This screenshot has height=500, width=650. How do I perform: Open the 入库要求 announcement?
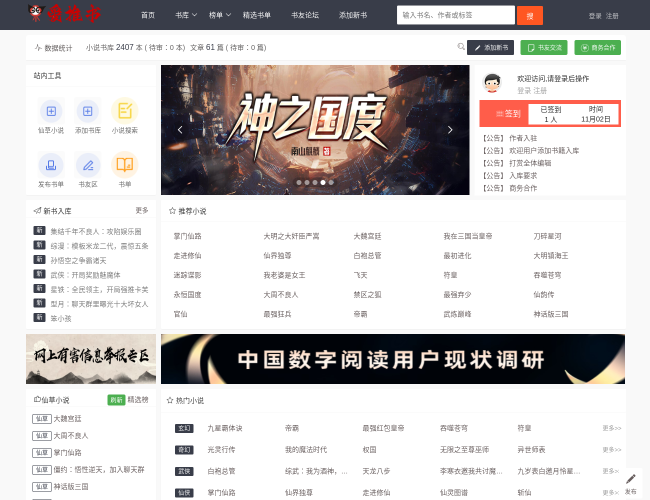(x=523, y=175)
